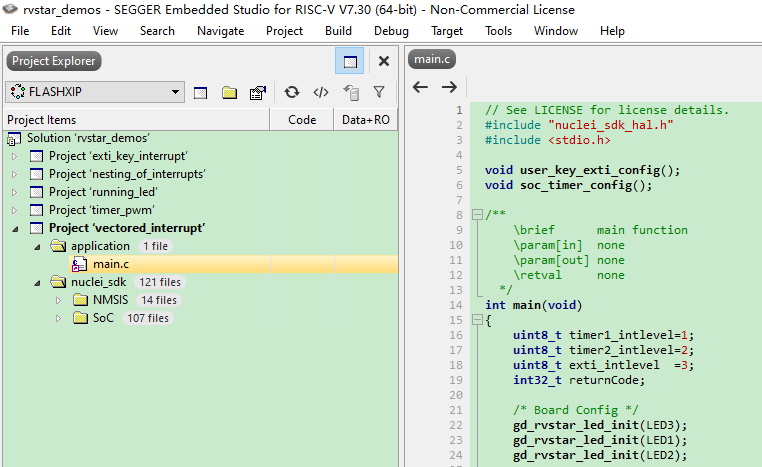
Task: Click the filter funnel icon
Action: point(379,92)
